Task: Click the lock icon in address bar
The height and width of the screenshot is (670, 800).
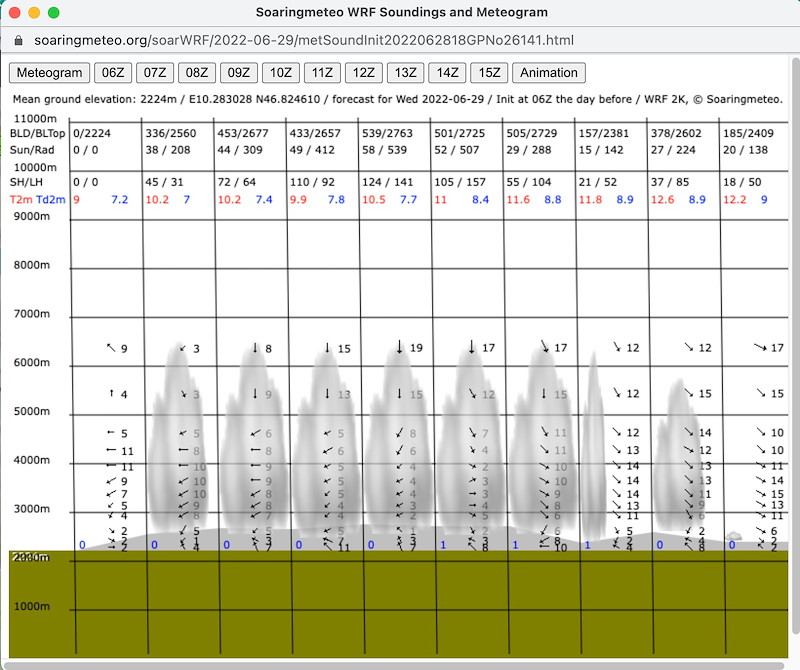Action: coord(18,40)
